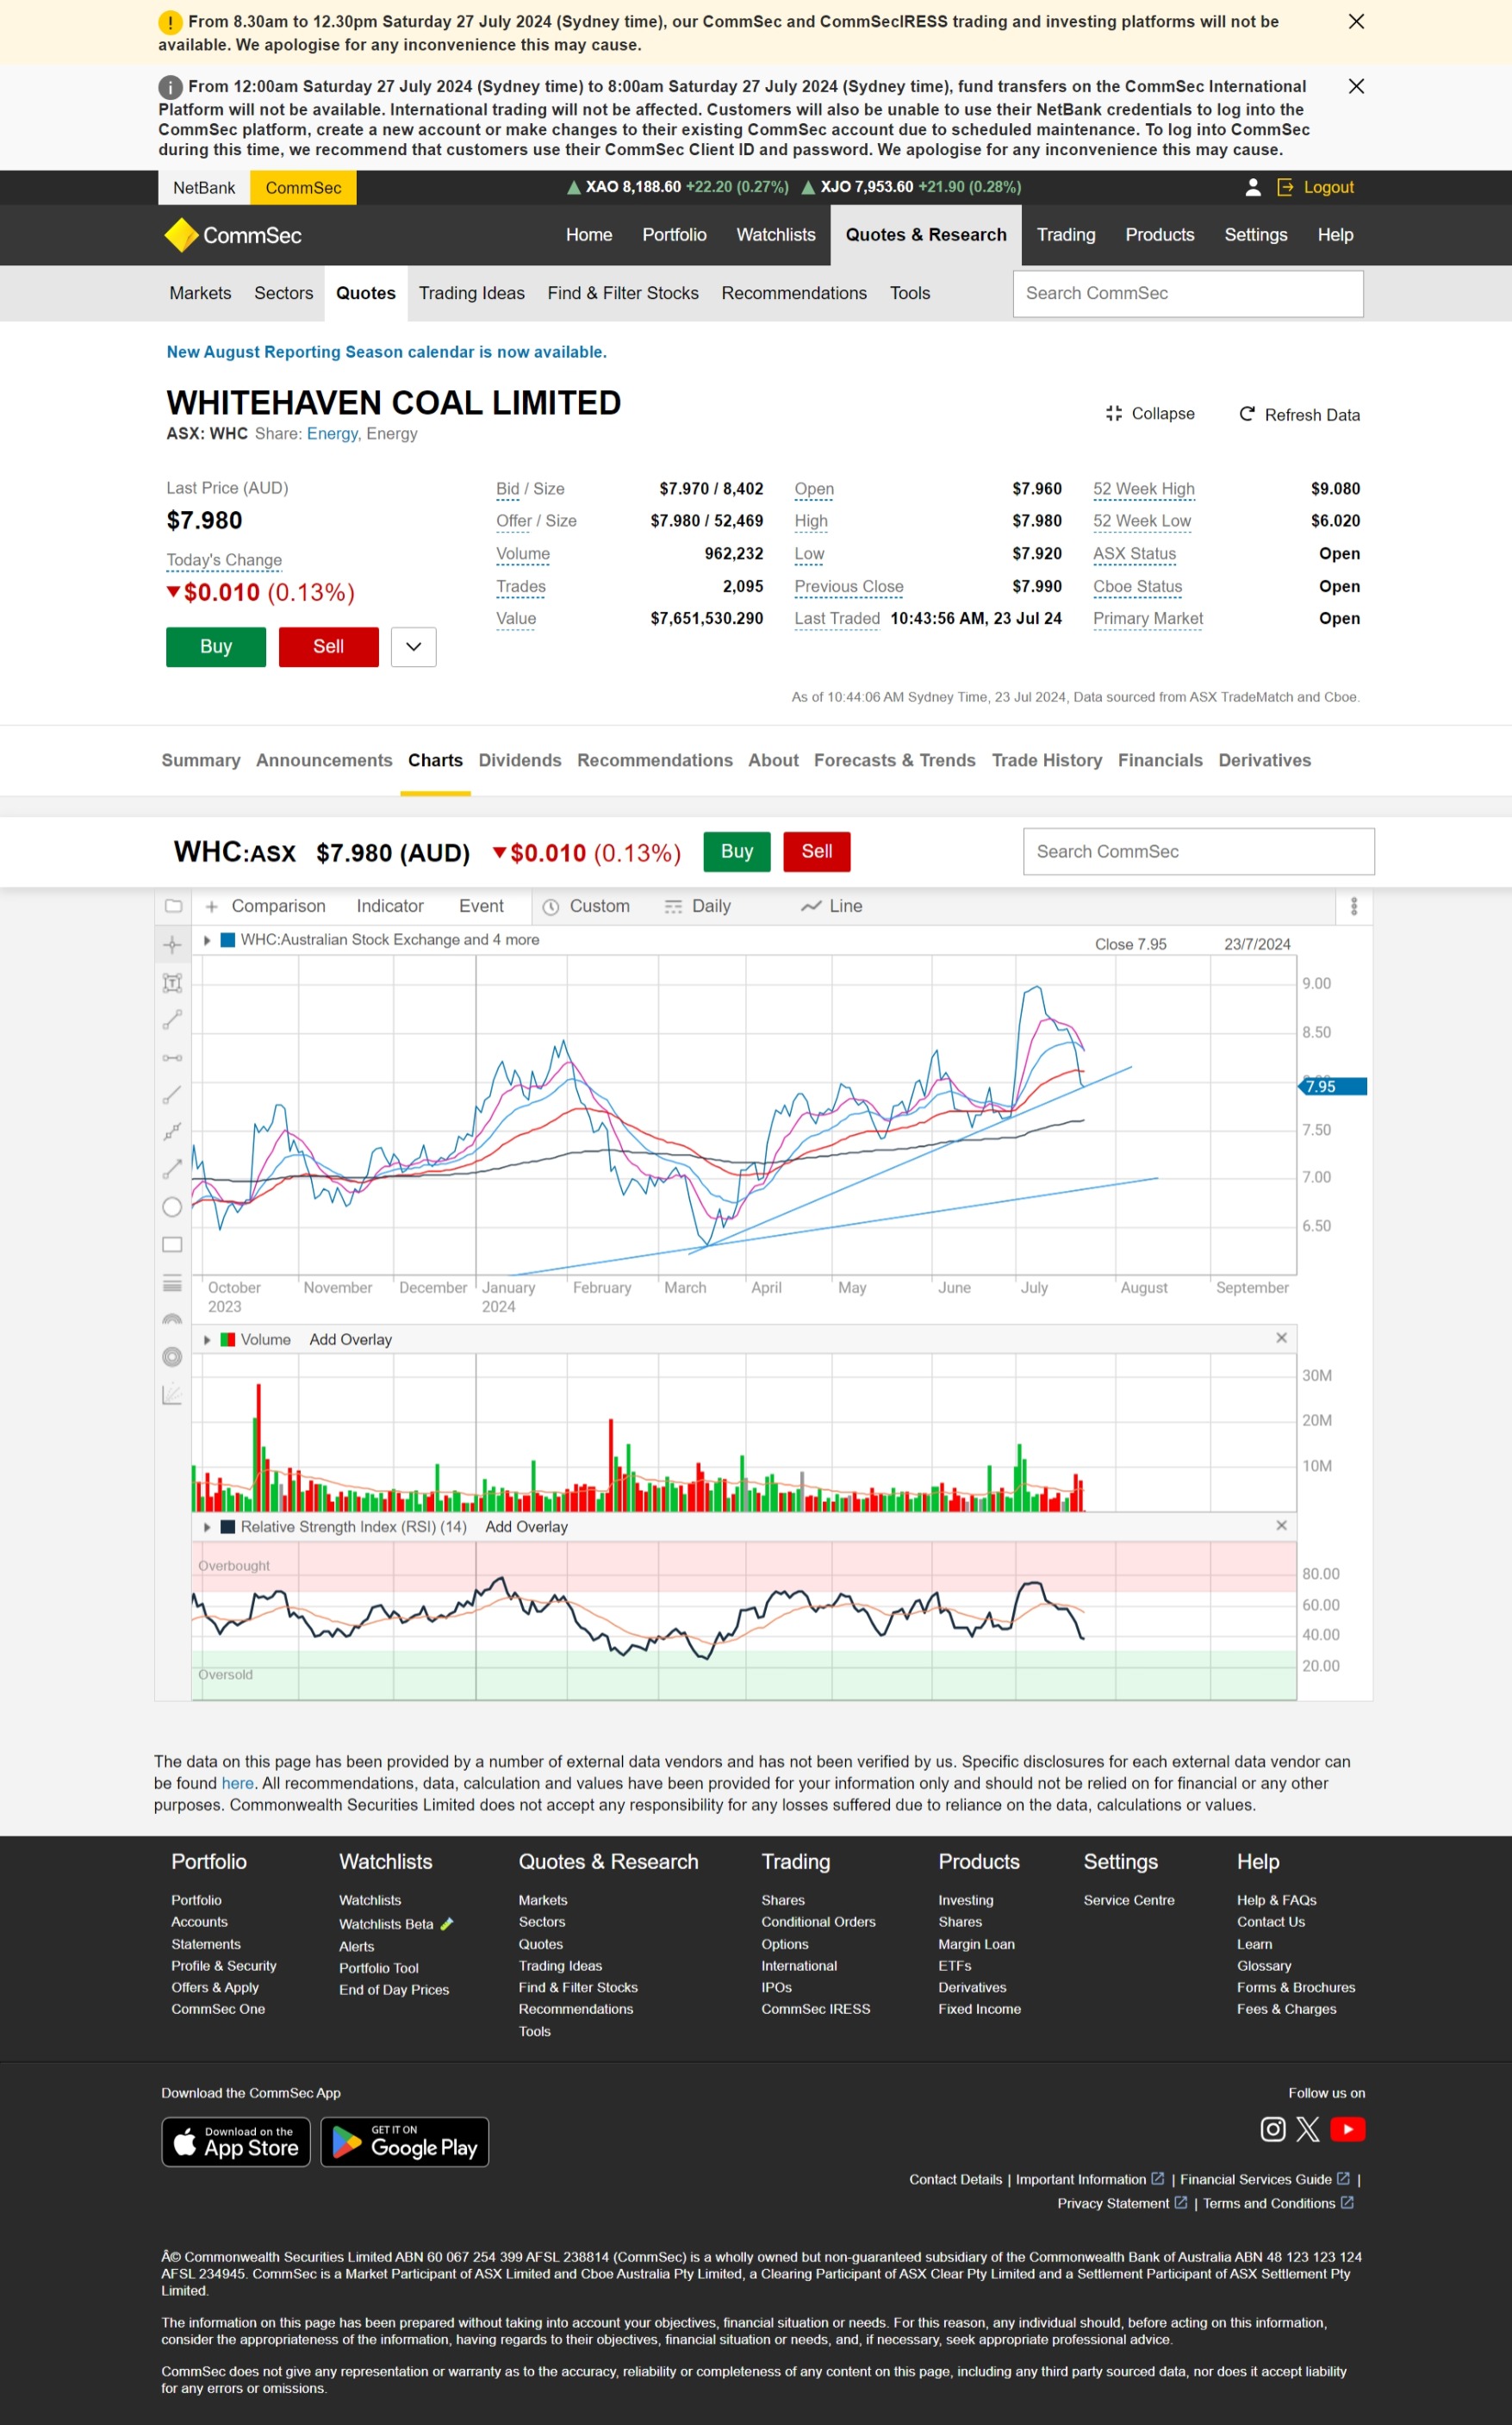Click Sell in the sticky WHC bar
This screenshot has height=2425, width=1512.
click(817, 852)
